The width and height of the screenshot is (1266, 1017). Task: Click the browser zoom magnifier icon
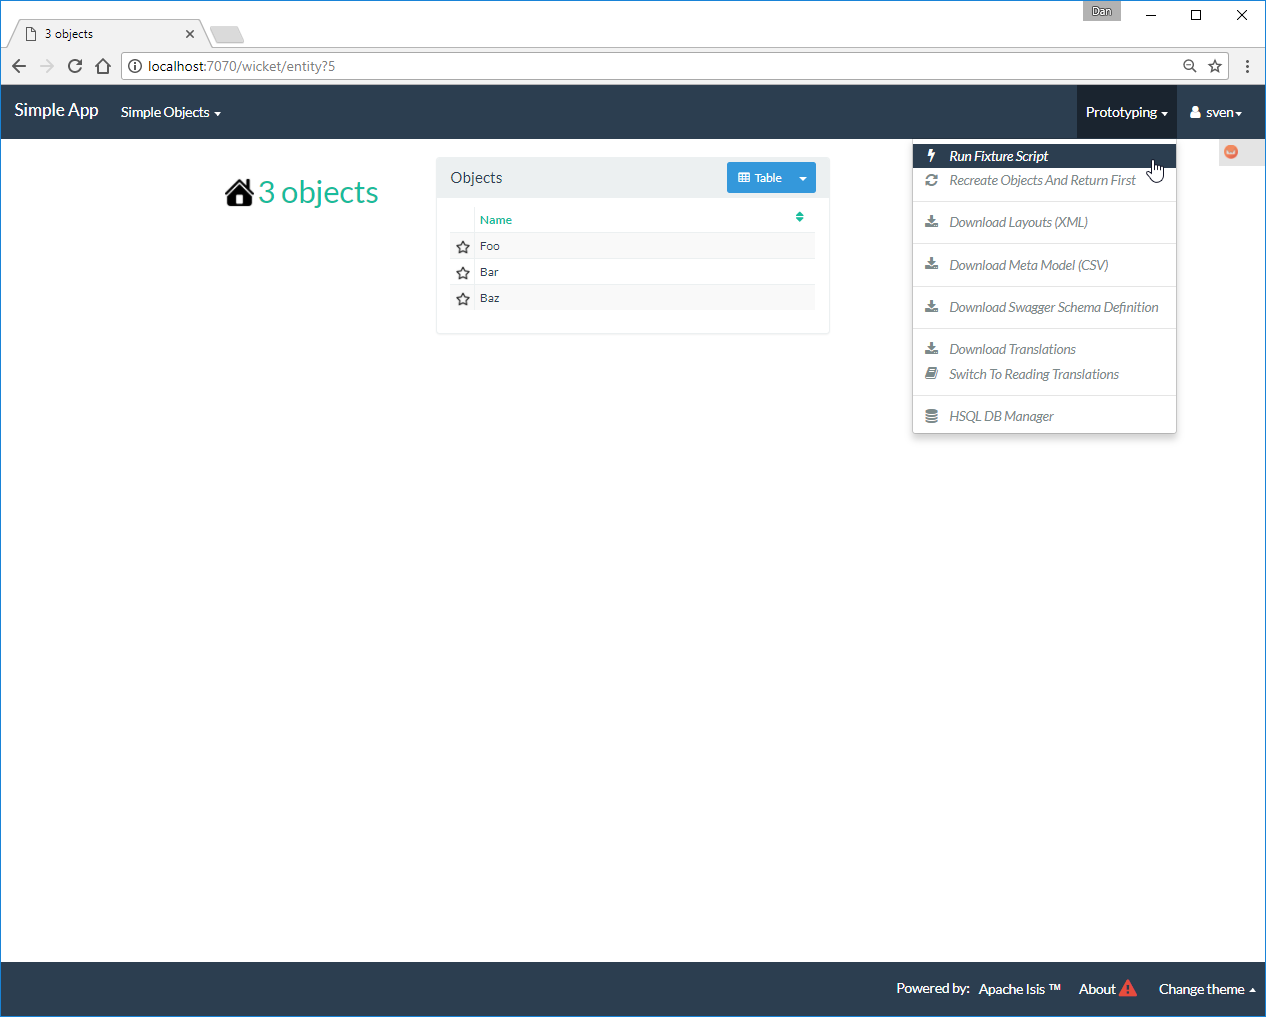click(1189, 66)
